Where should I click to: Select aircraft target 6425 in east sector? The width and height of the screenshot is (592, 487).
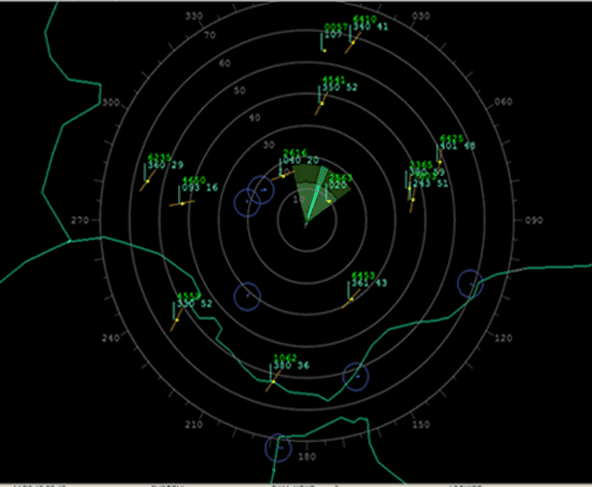tap(440, 162)
